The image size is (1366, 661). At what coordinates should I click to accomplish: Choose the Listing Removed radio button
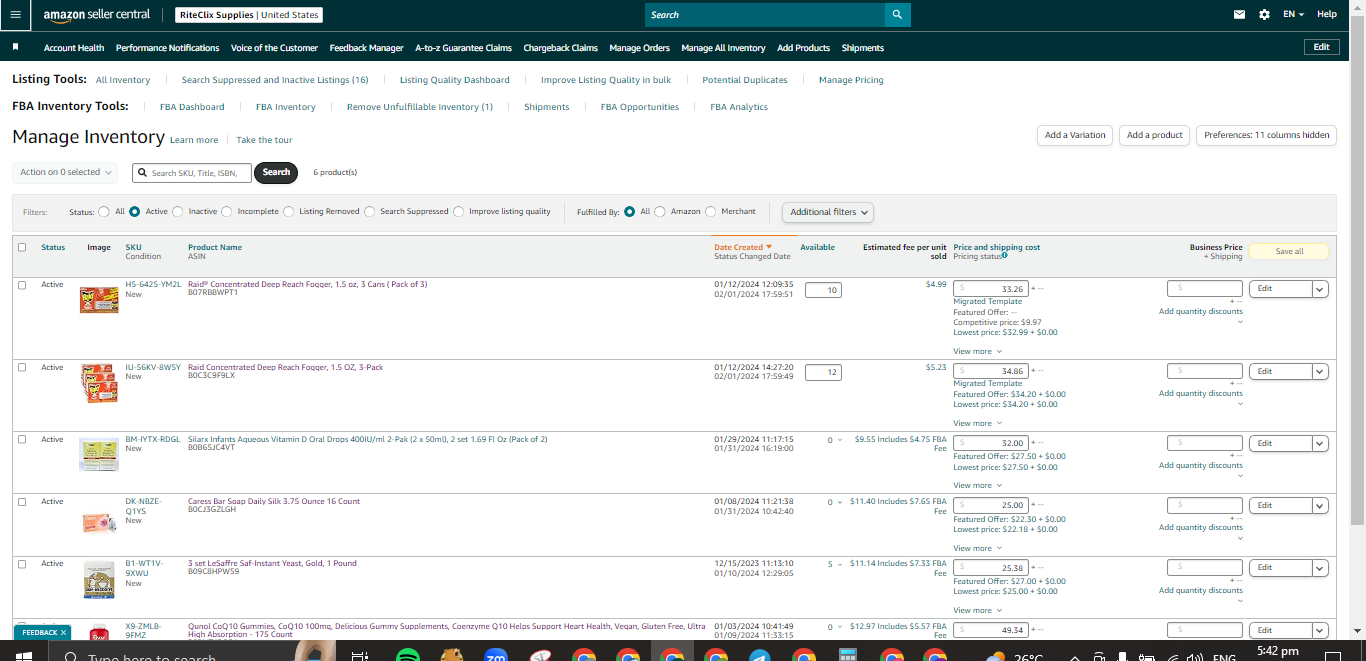click(289, 212)
